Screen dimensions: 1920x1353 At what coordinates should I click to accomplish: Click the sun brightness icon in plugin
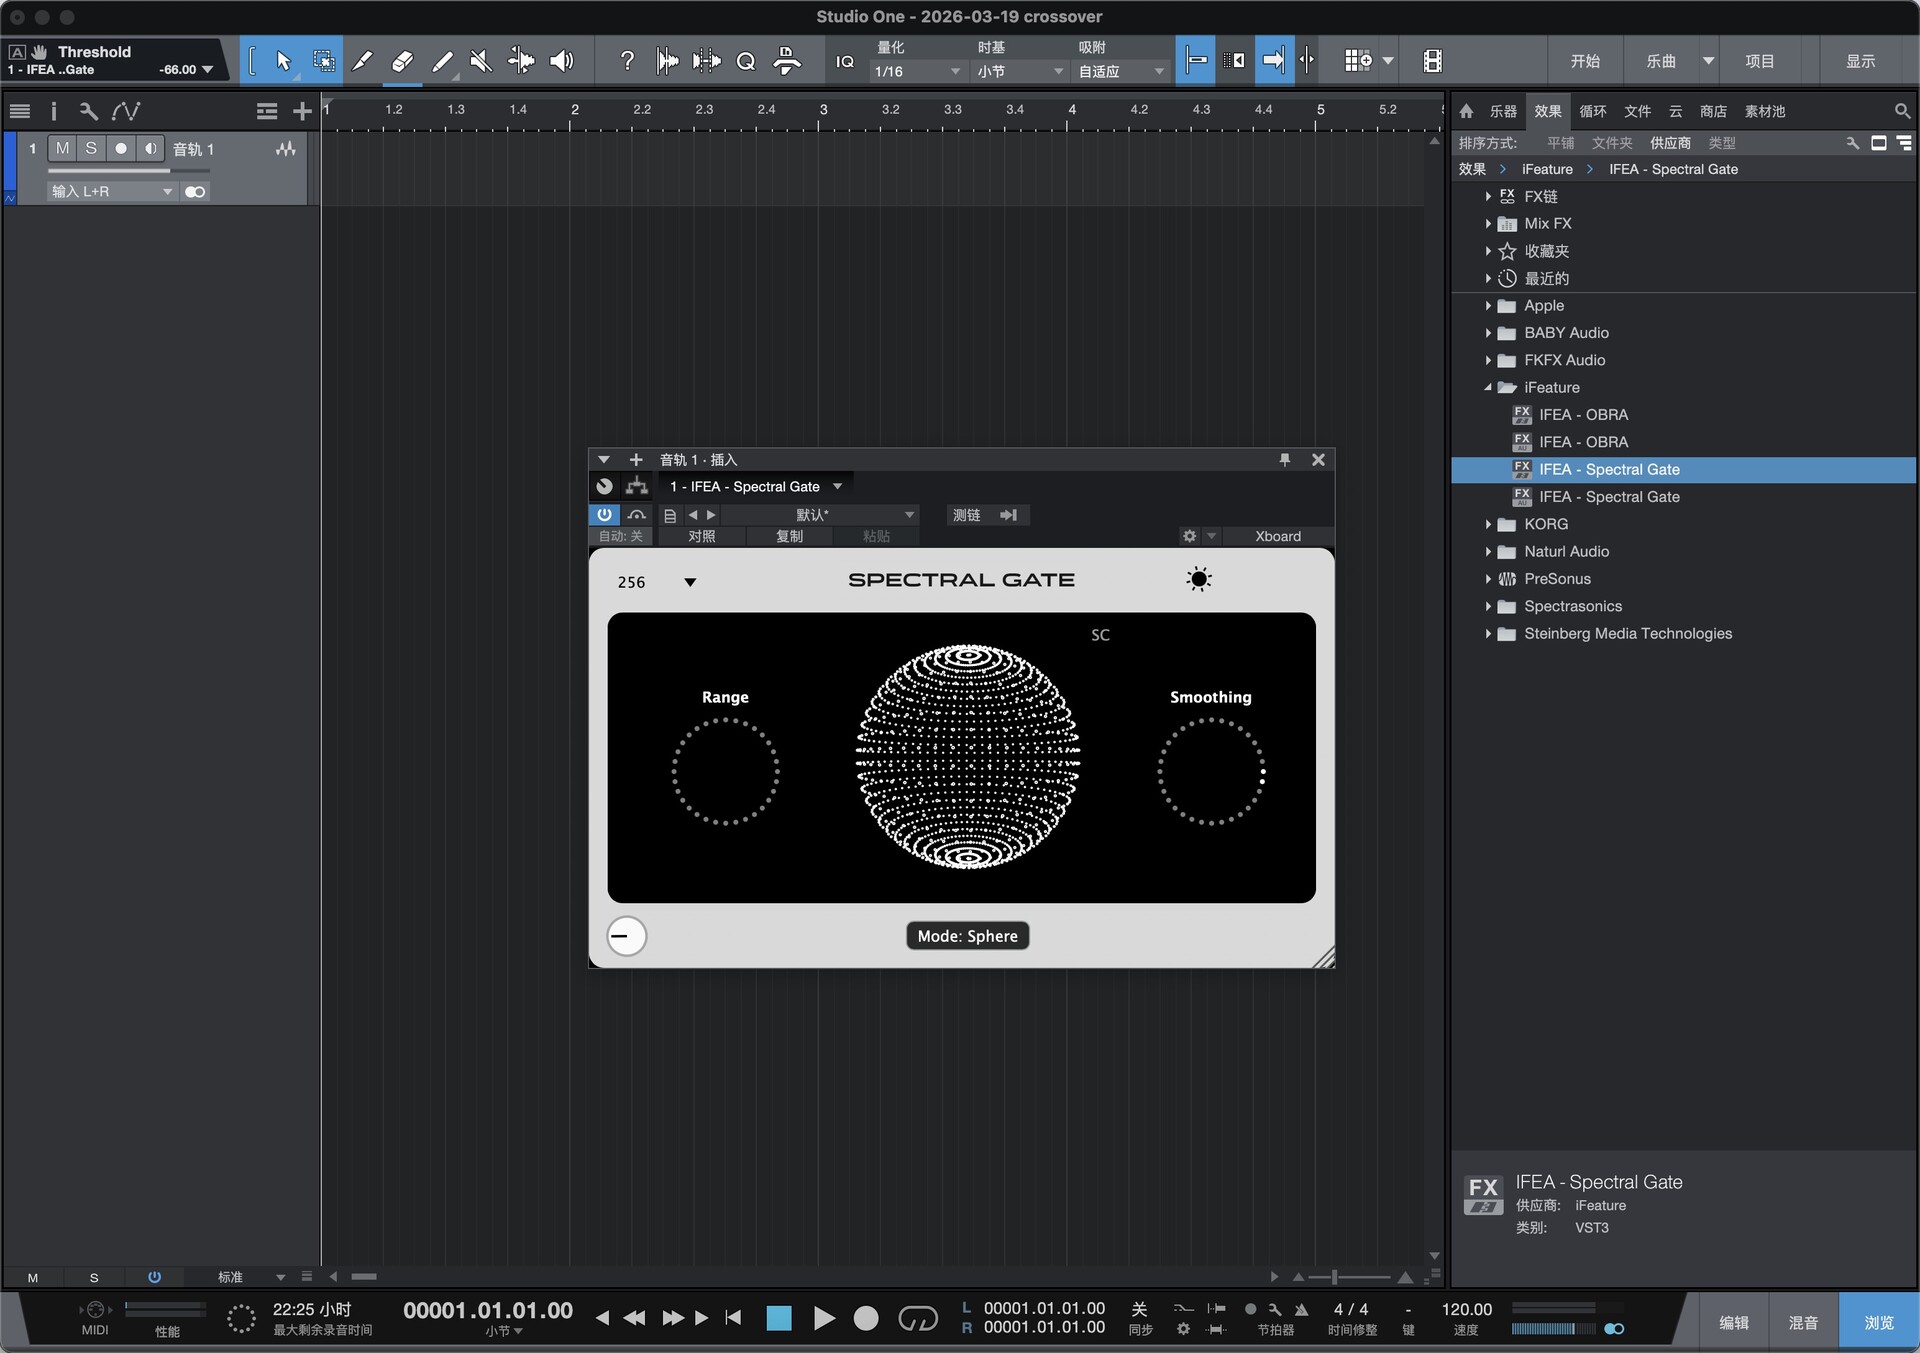[1198, 579]
